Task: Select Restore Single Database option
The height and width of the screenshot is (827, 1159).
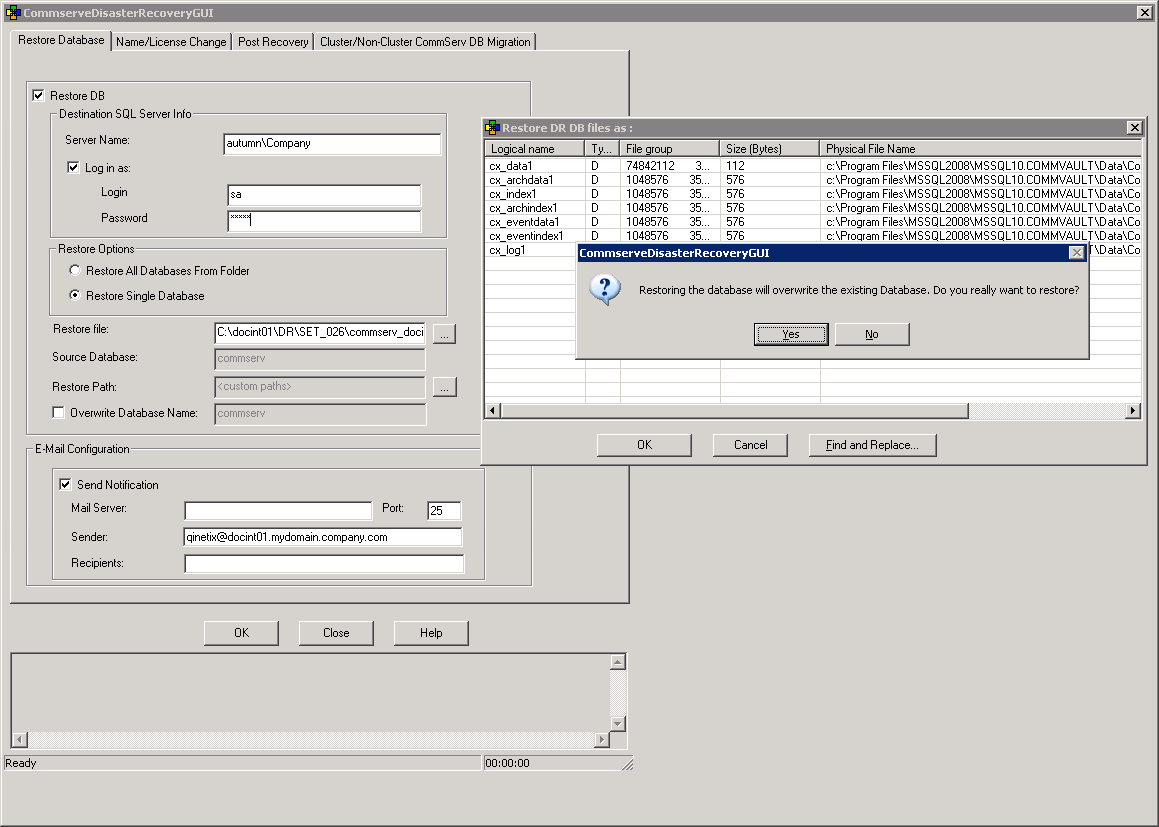Action: coord(75,296)
